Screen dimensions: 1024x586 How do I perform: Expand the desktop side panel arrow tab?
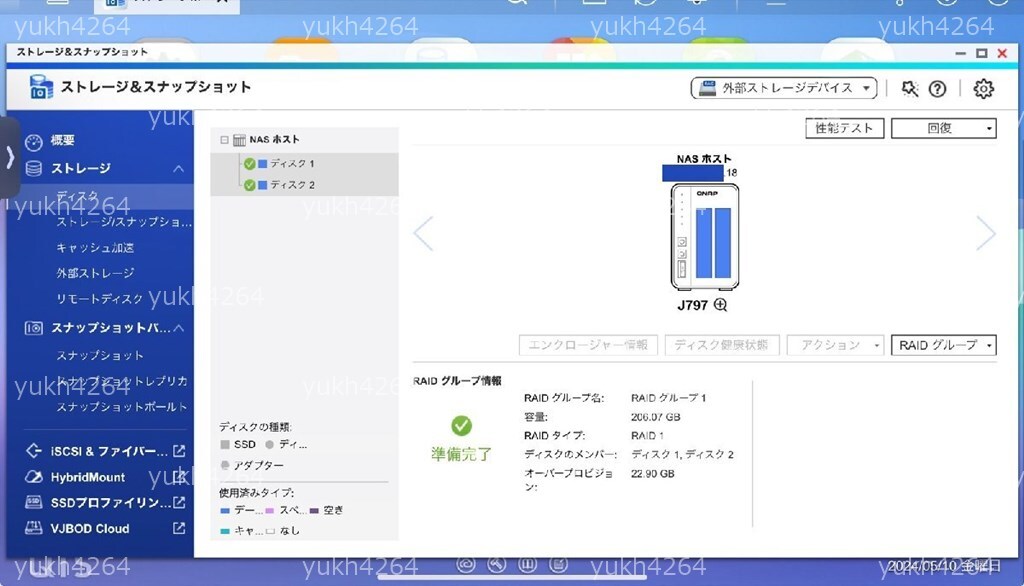tap(10, 157)
